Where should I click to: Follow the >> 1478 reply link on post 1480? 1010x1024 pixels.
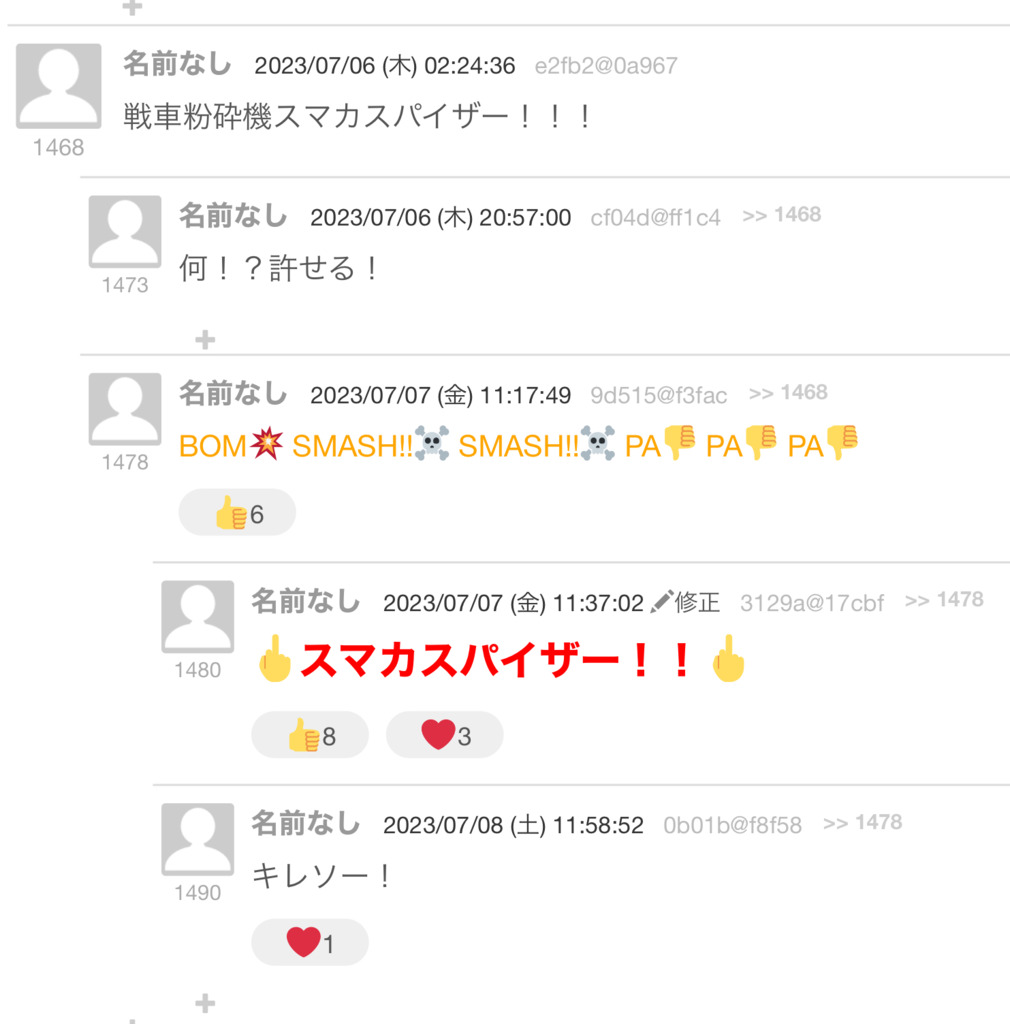coord(944,600)
